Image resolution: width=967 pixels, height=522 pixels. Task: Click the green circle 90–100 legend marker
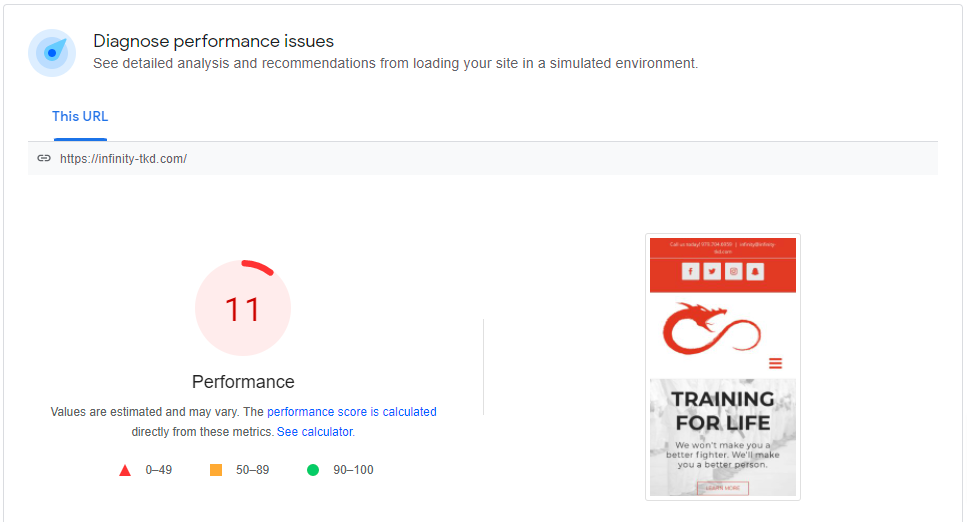point(313,470)
